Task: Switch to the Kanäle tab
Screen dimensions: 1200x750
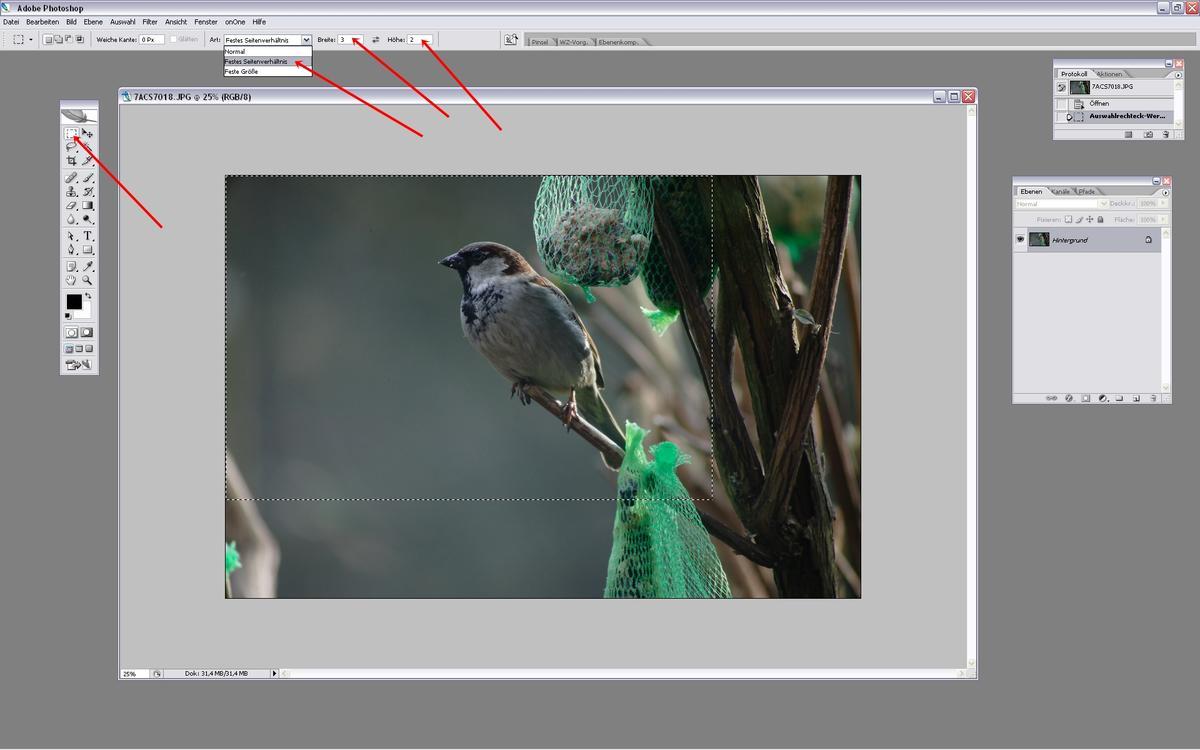Action: pyautogui.click(x=1060, y=191)
